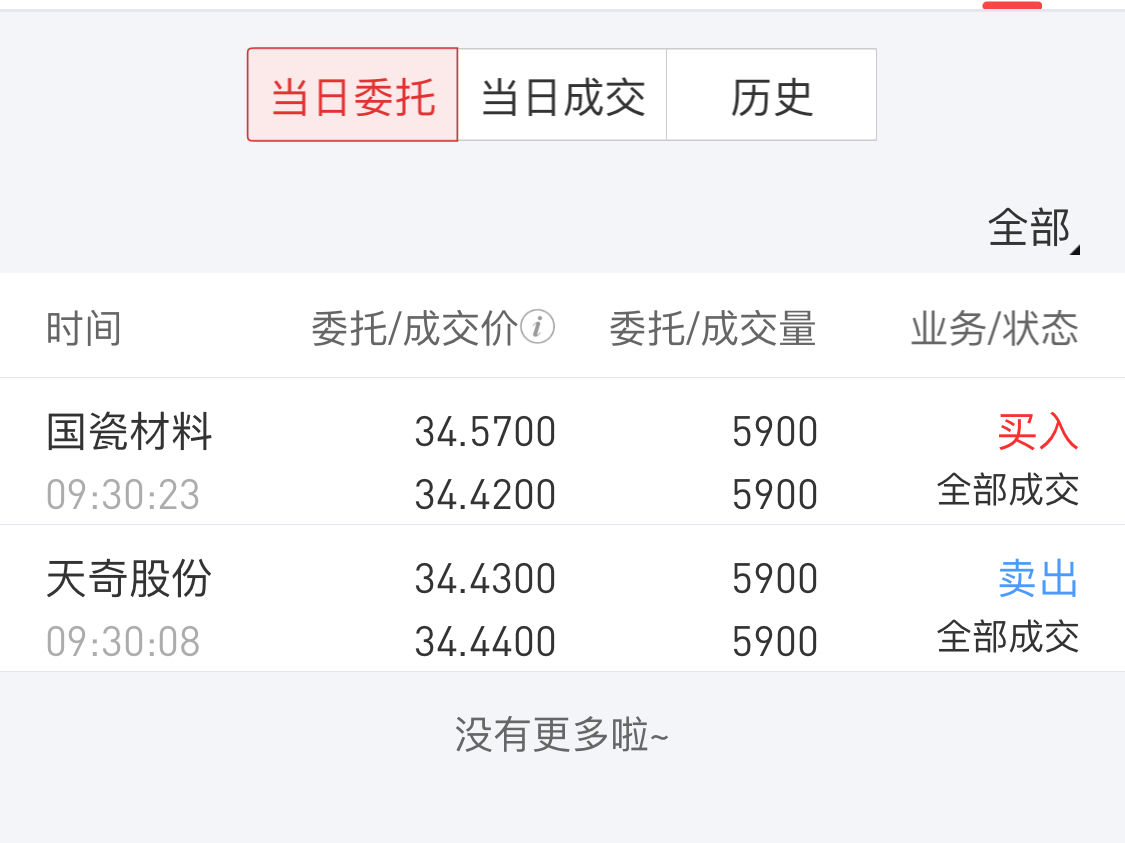
Task: Click the 委托/成交量 column header
Action: tap(713, 329)
